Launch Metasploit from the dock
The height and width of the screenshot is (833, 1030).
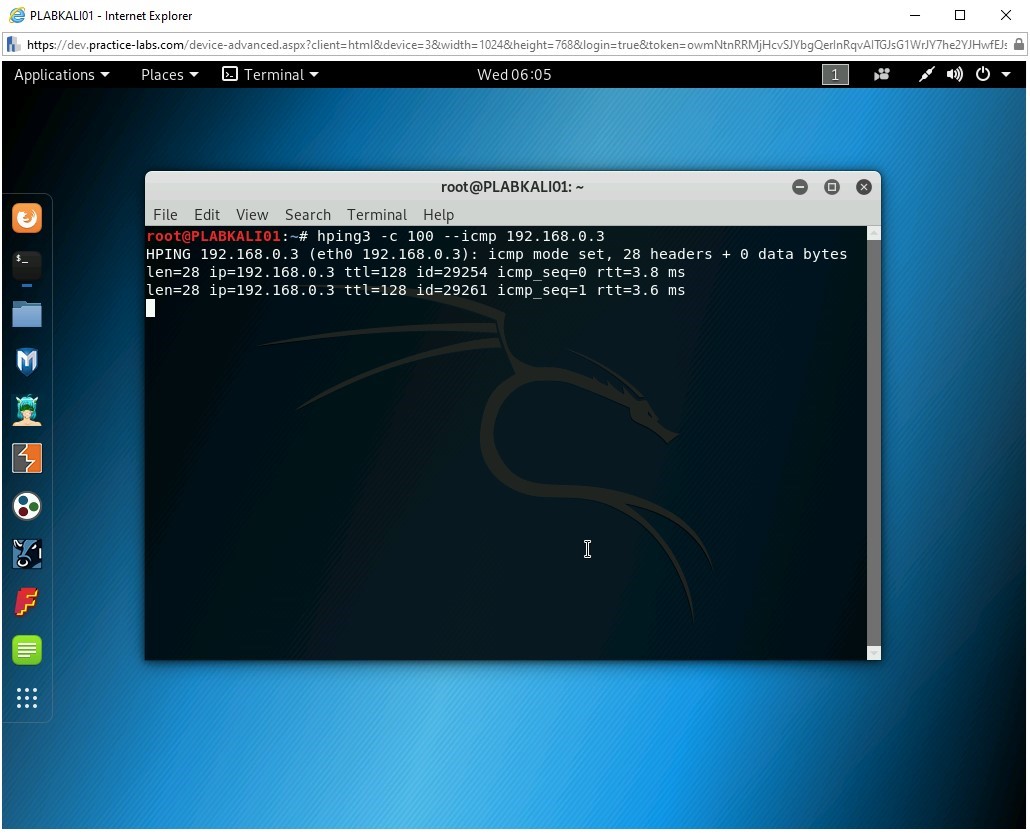coord(27,362)
